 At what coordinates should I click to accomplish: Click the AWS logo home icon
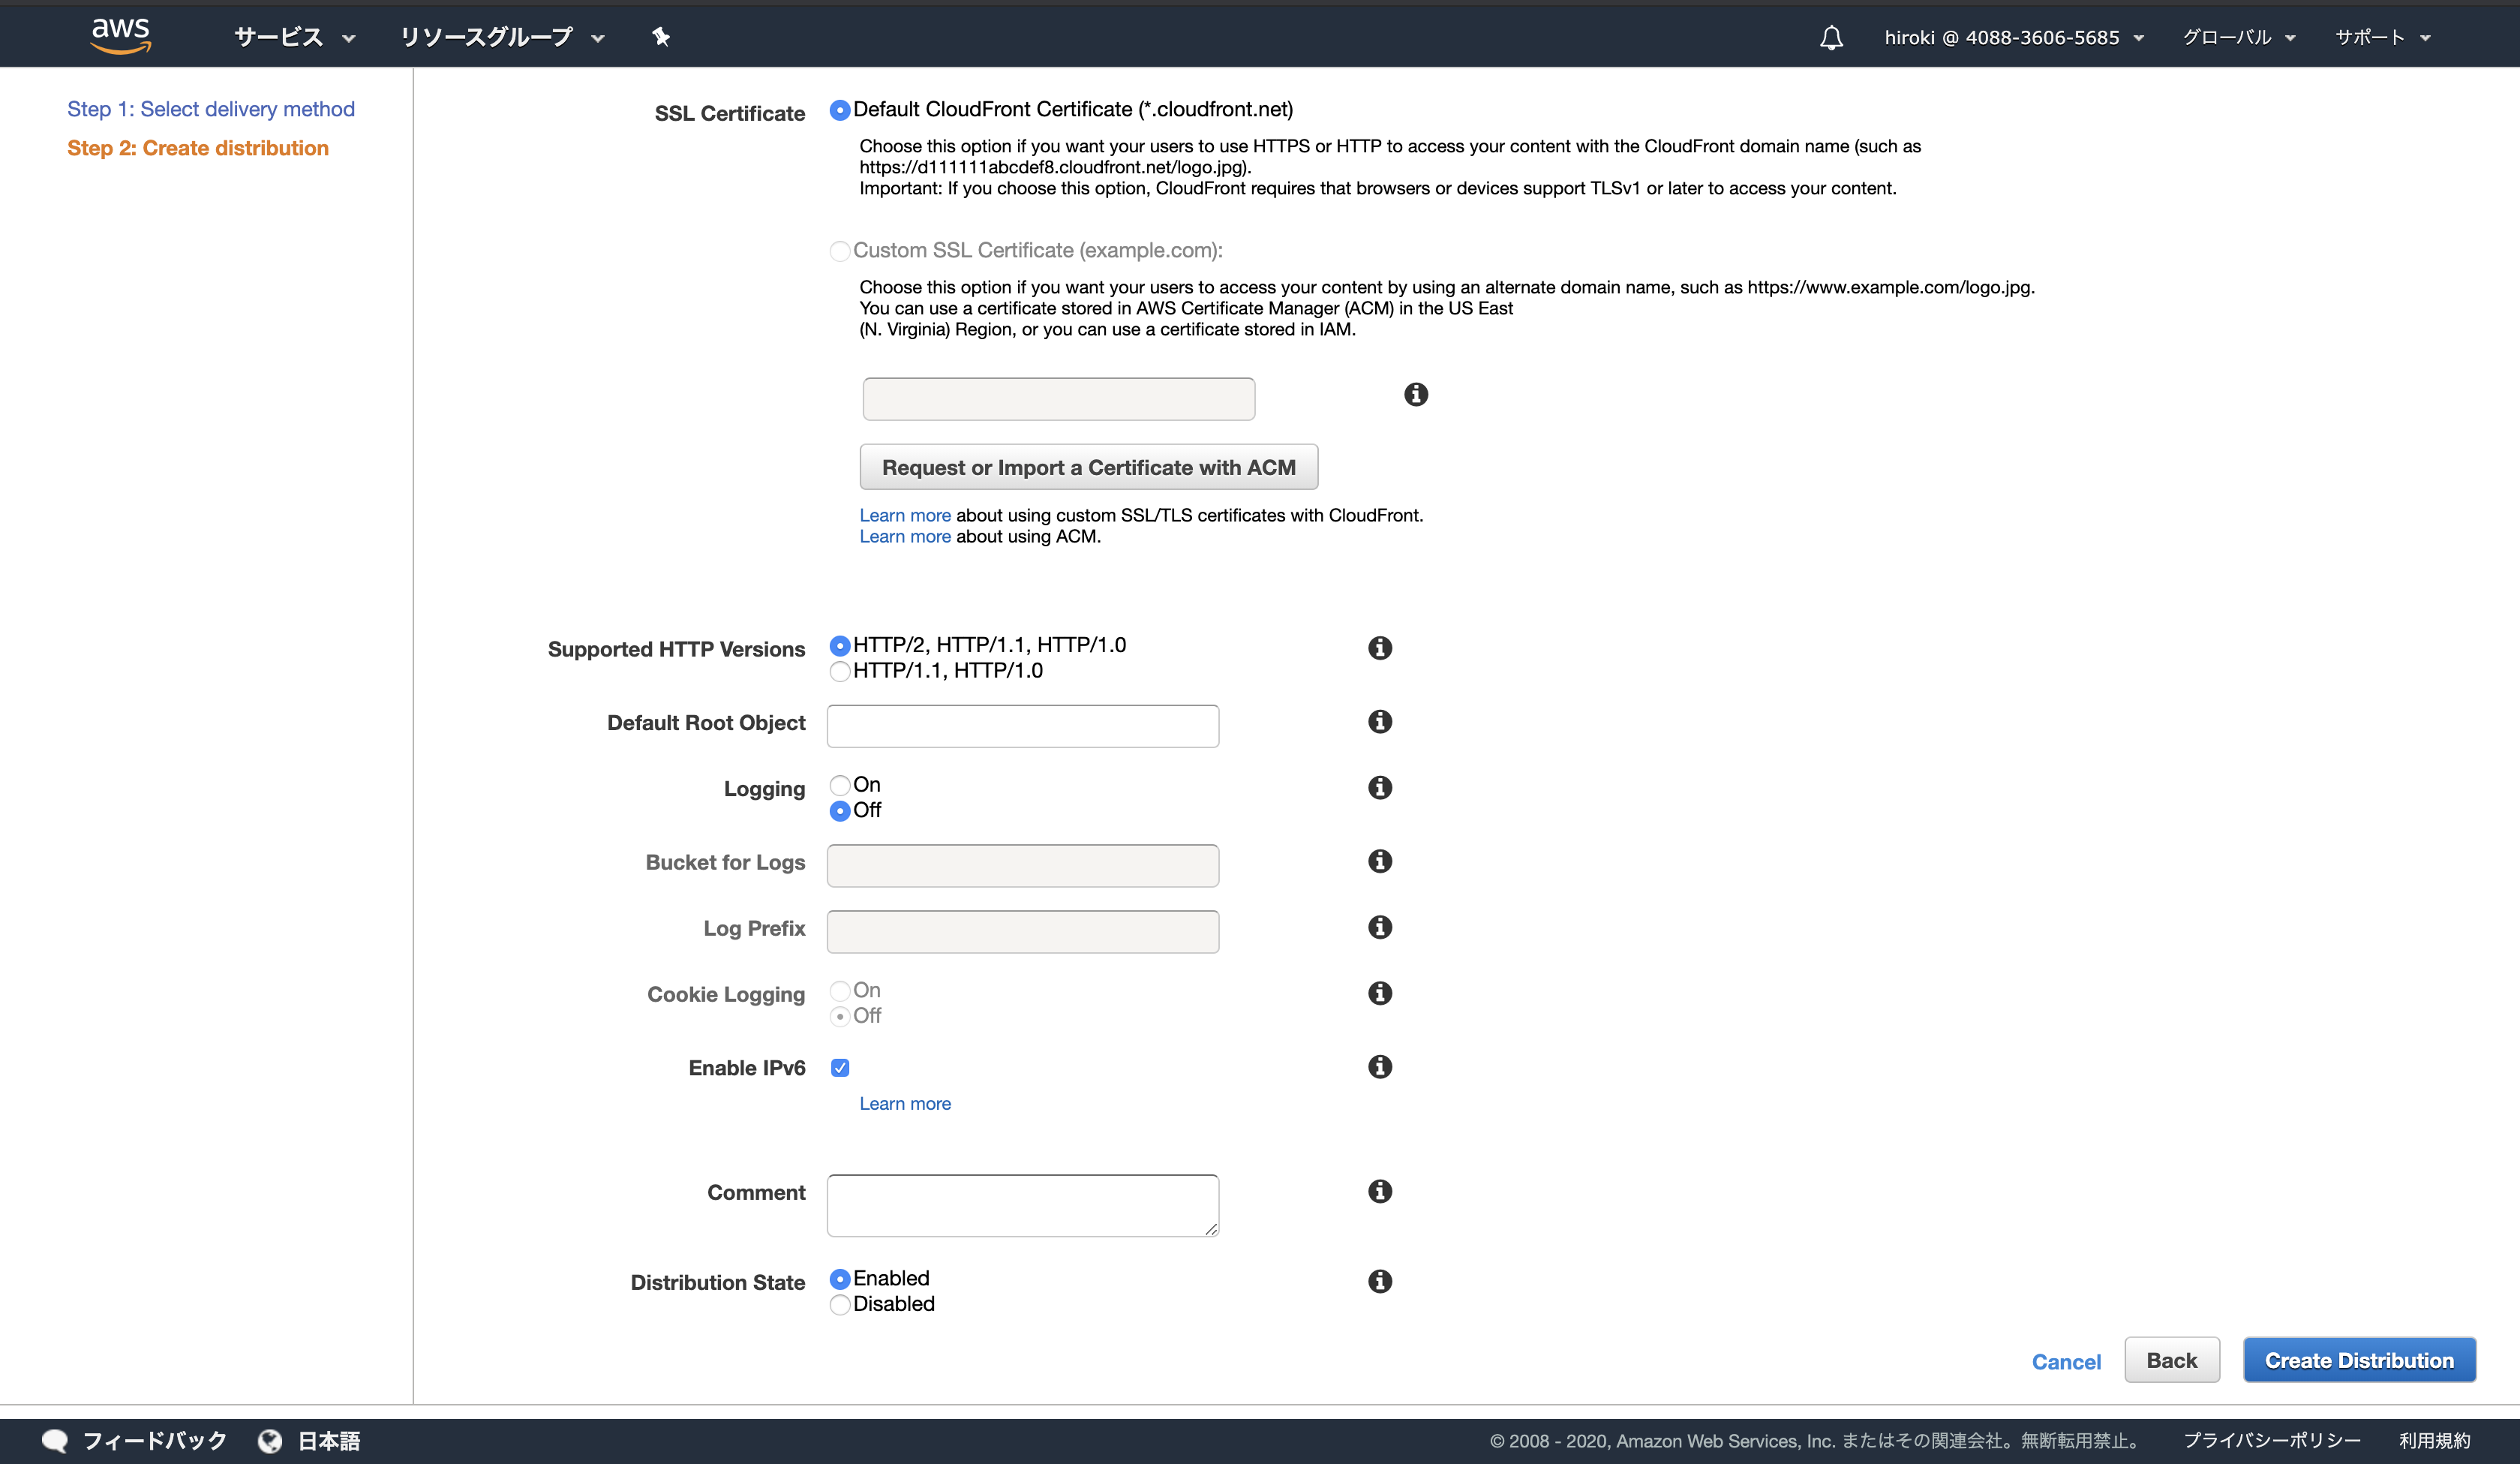(120, 35)
